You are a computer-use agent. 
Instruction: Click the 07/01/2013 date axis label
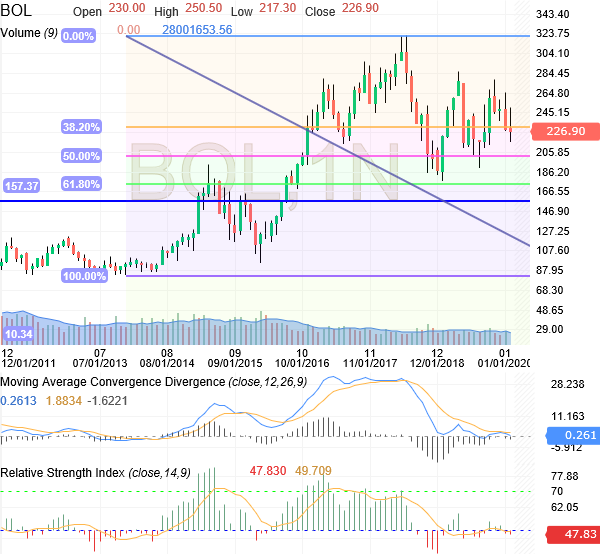[x=100, y=363]
